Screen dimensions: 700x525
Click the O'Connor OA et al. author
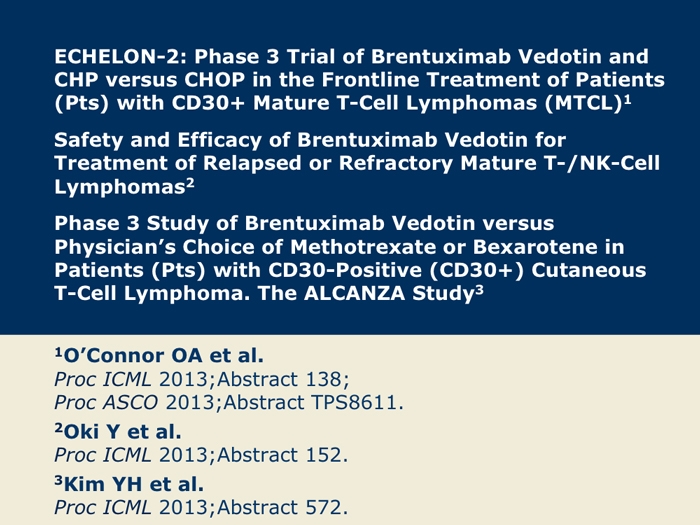coord(159,356)
